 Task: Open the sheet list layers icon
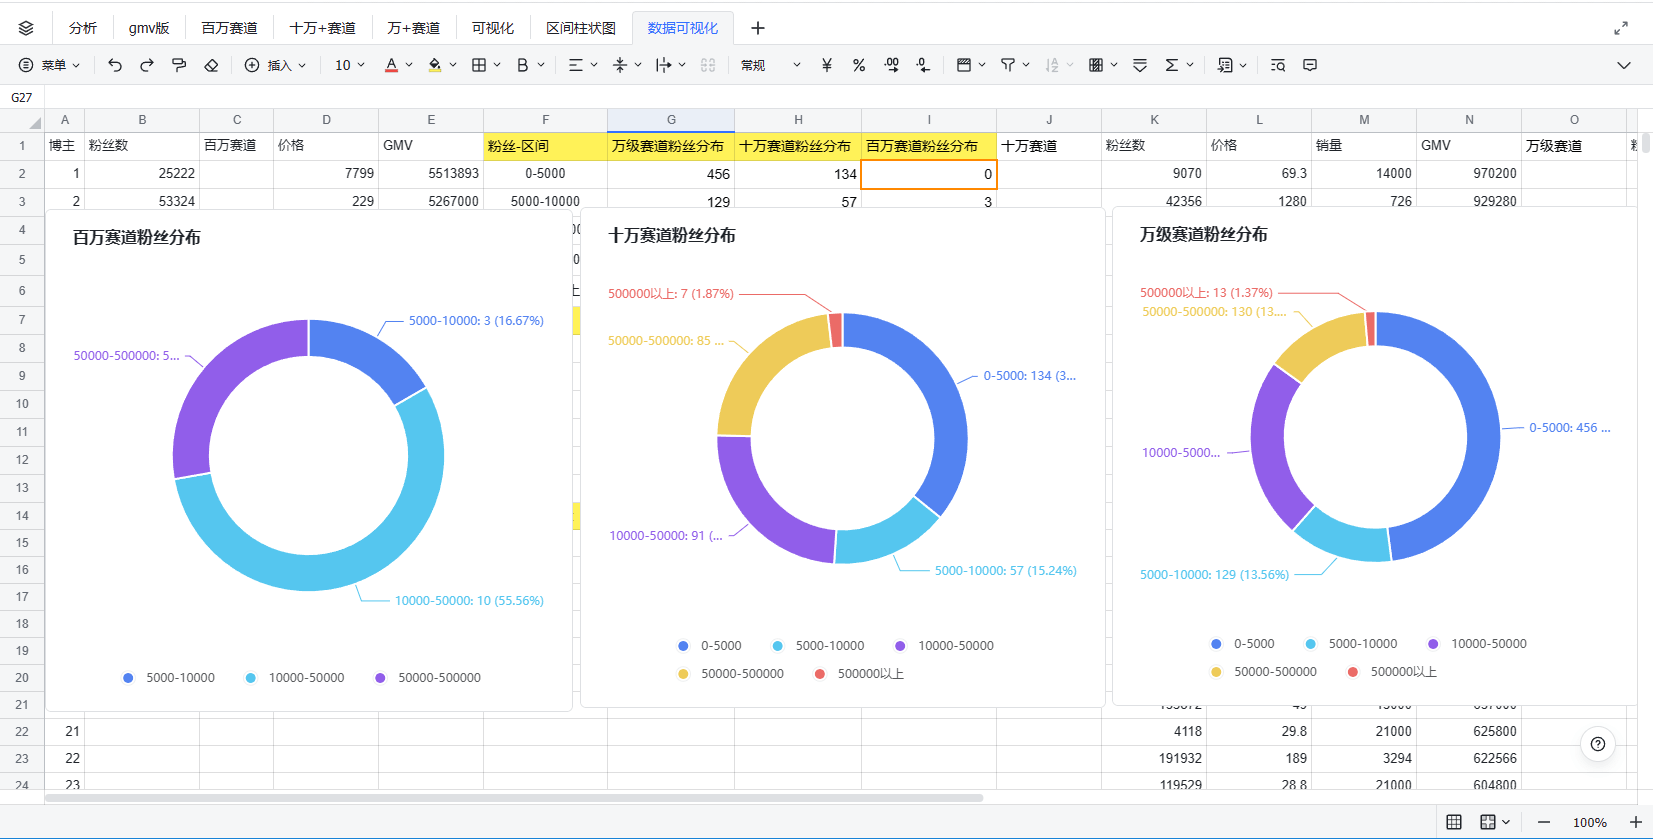[x=26, y=28]
